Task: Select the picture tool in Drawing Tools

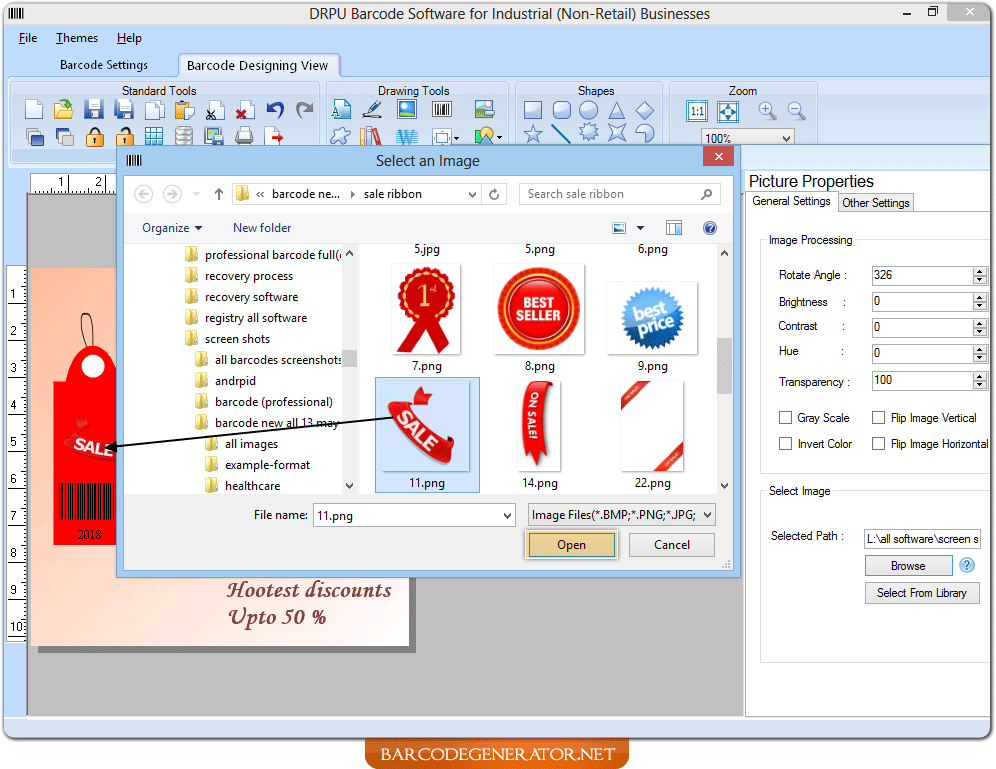Action: (407, 110)
